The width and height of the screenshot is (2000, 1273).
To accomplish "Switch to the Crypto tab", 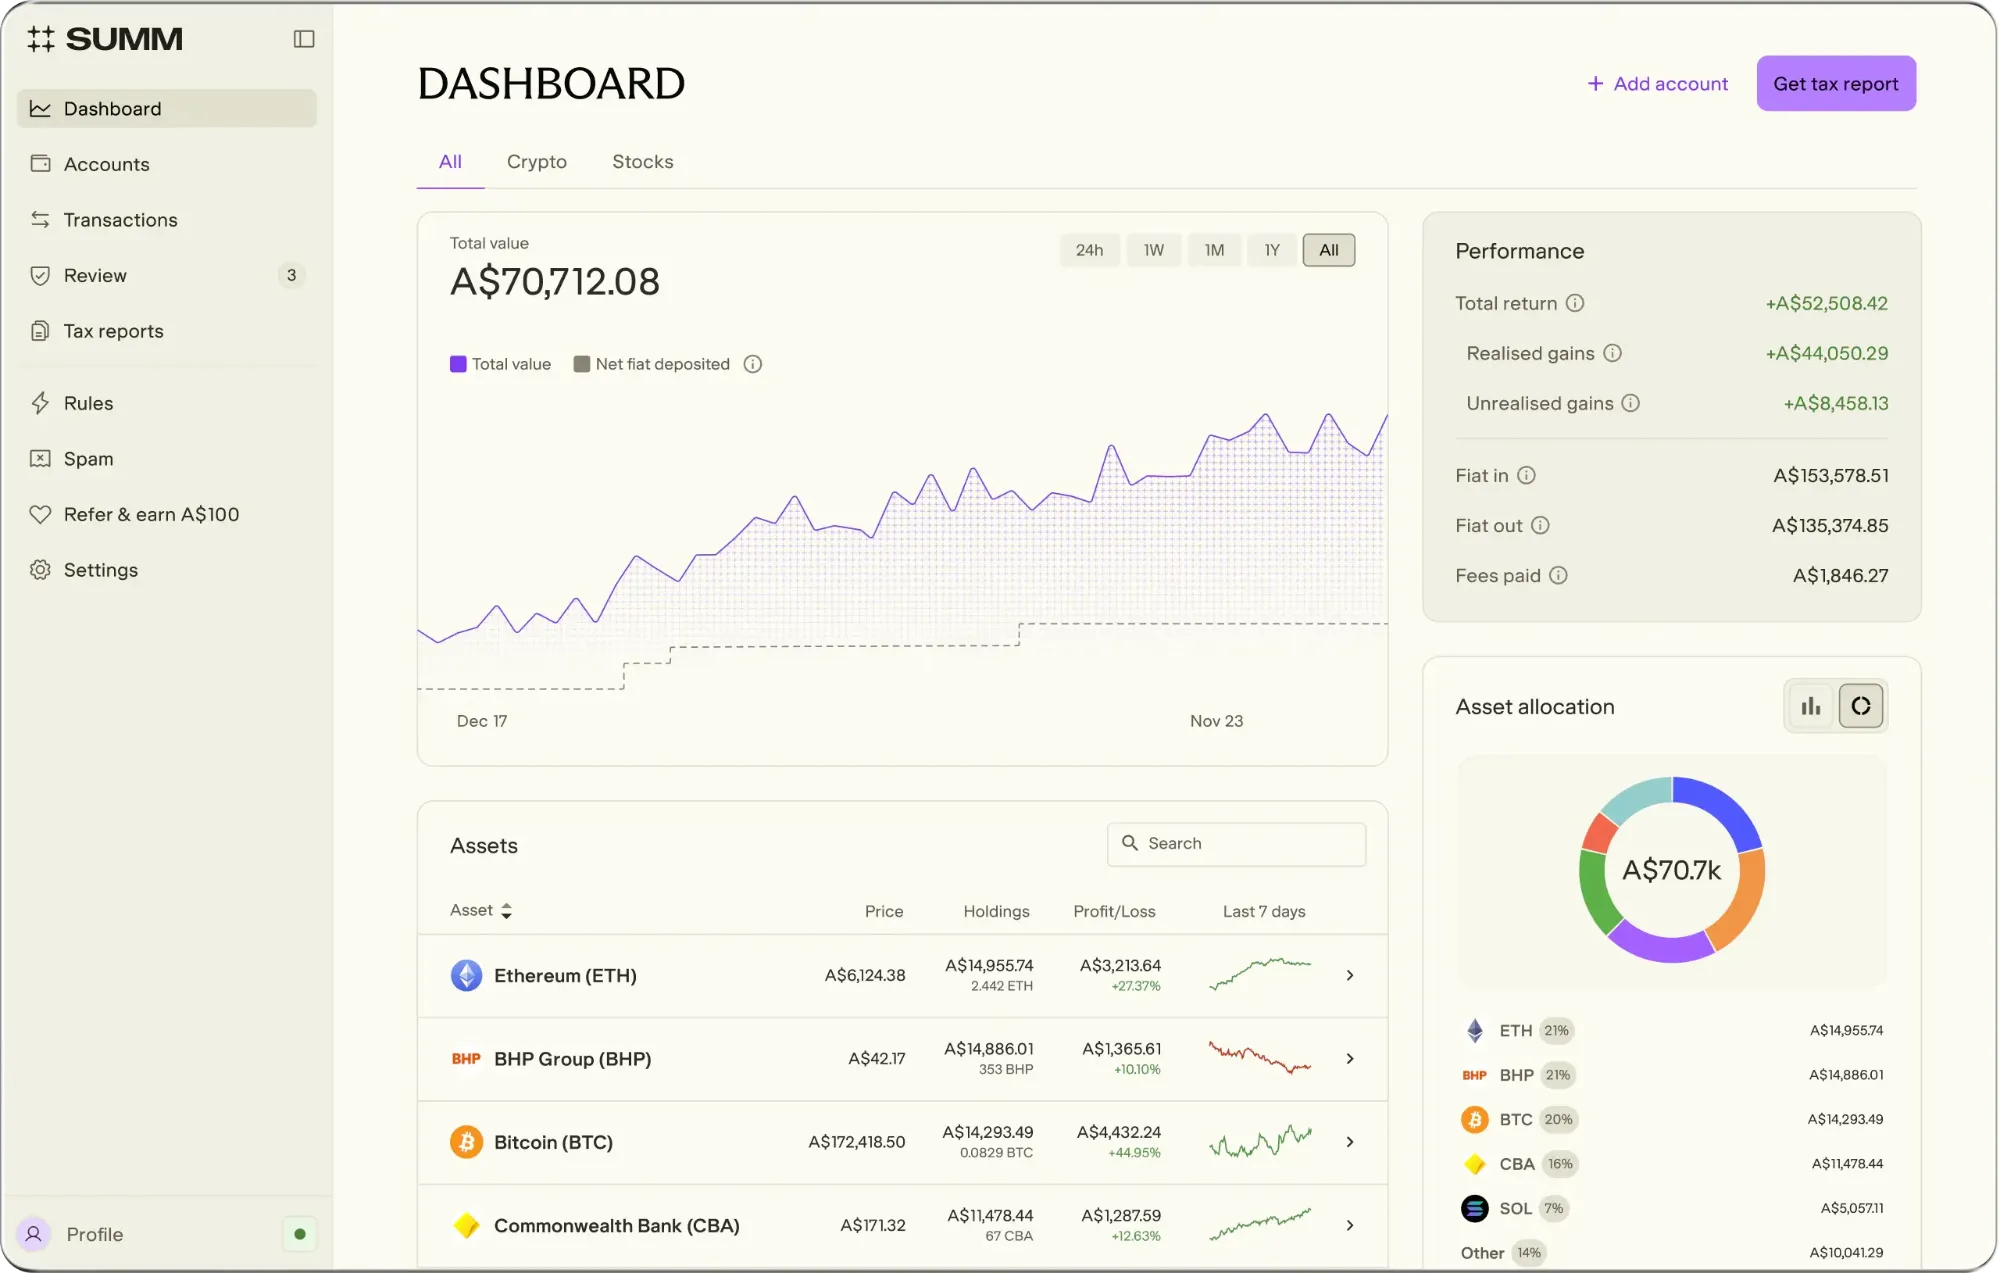I will [536, 161].
